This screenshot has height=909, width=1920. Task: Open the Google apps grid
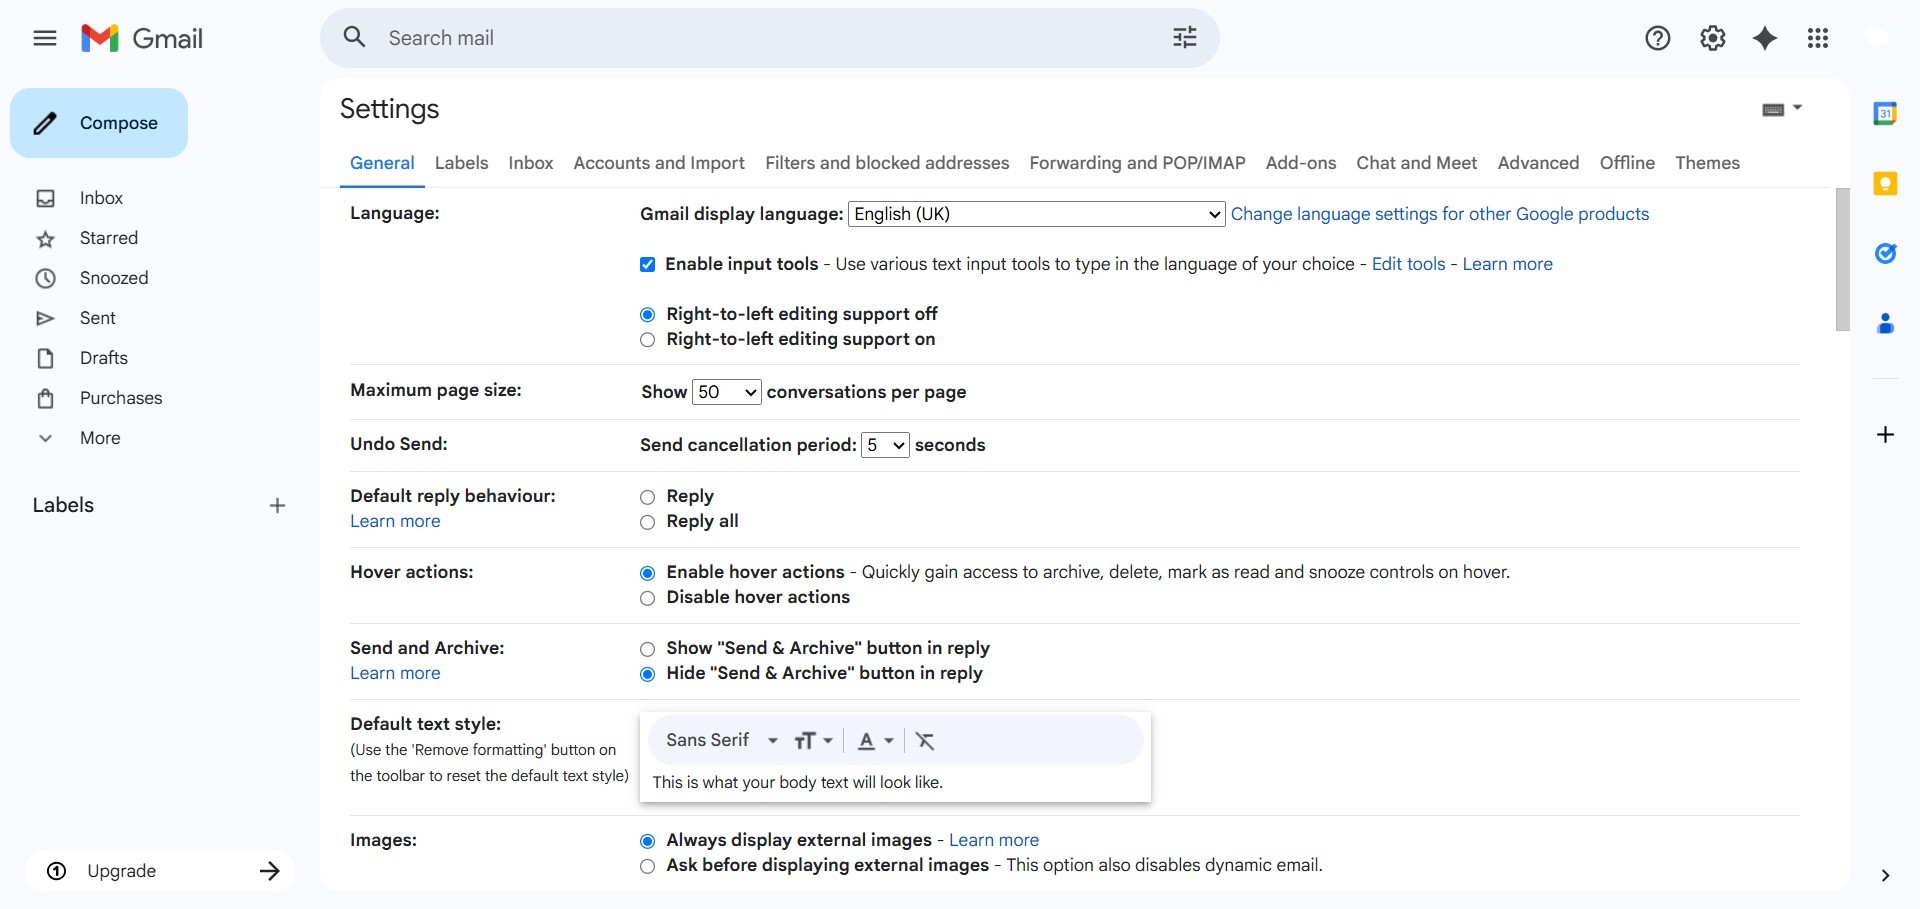(x=1818, y=38)
